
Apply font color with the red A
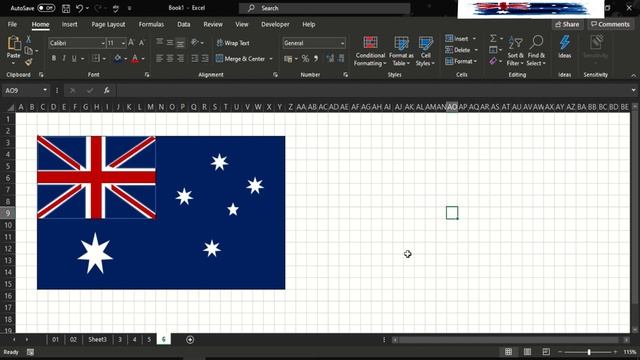(x=135, y=58)
